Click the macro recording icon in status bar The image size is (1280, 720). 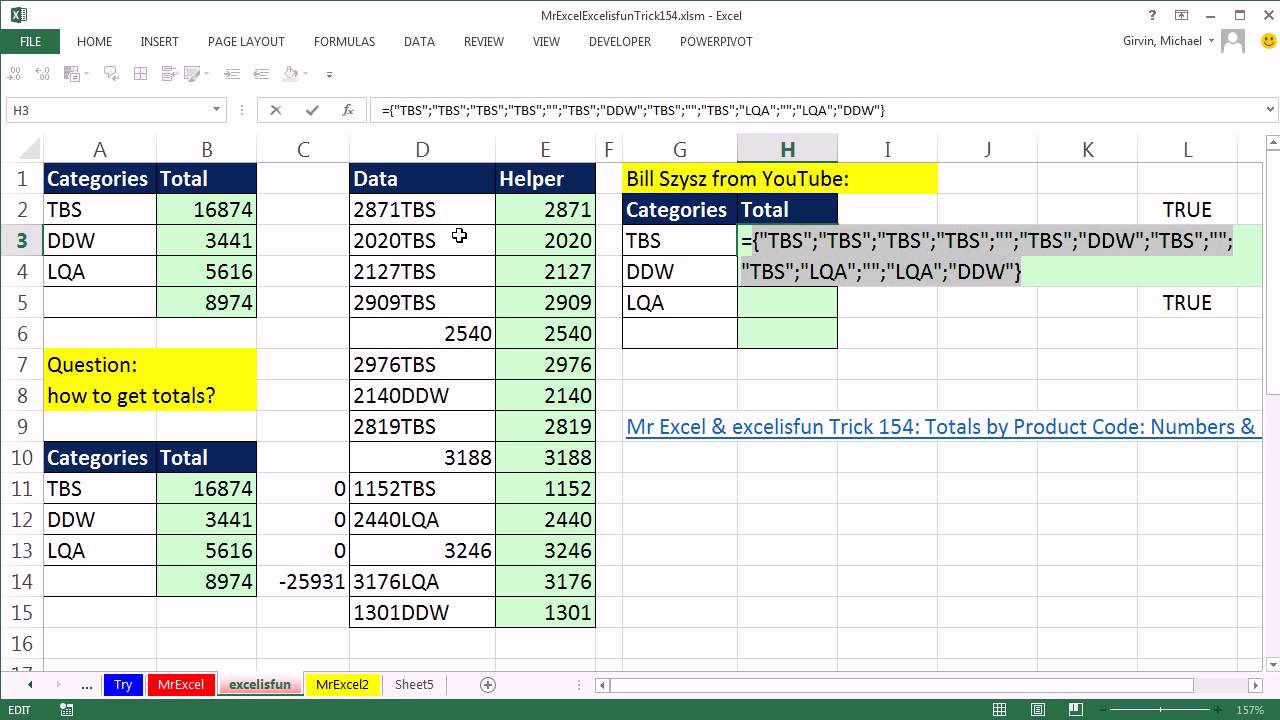(x=67, y=710)
